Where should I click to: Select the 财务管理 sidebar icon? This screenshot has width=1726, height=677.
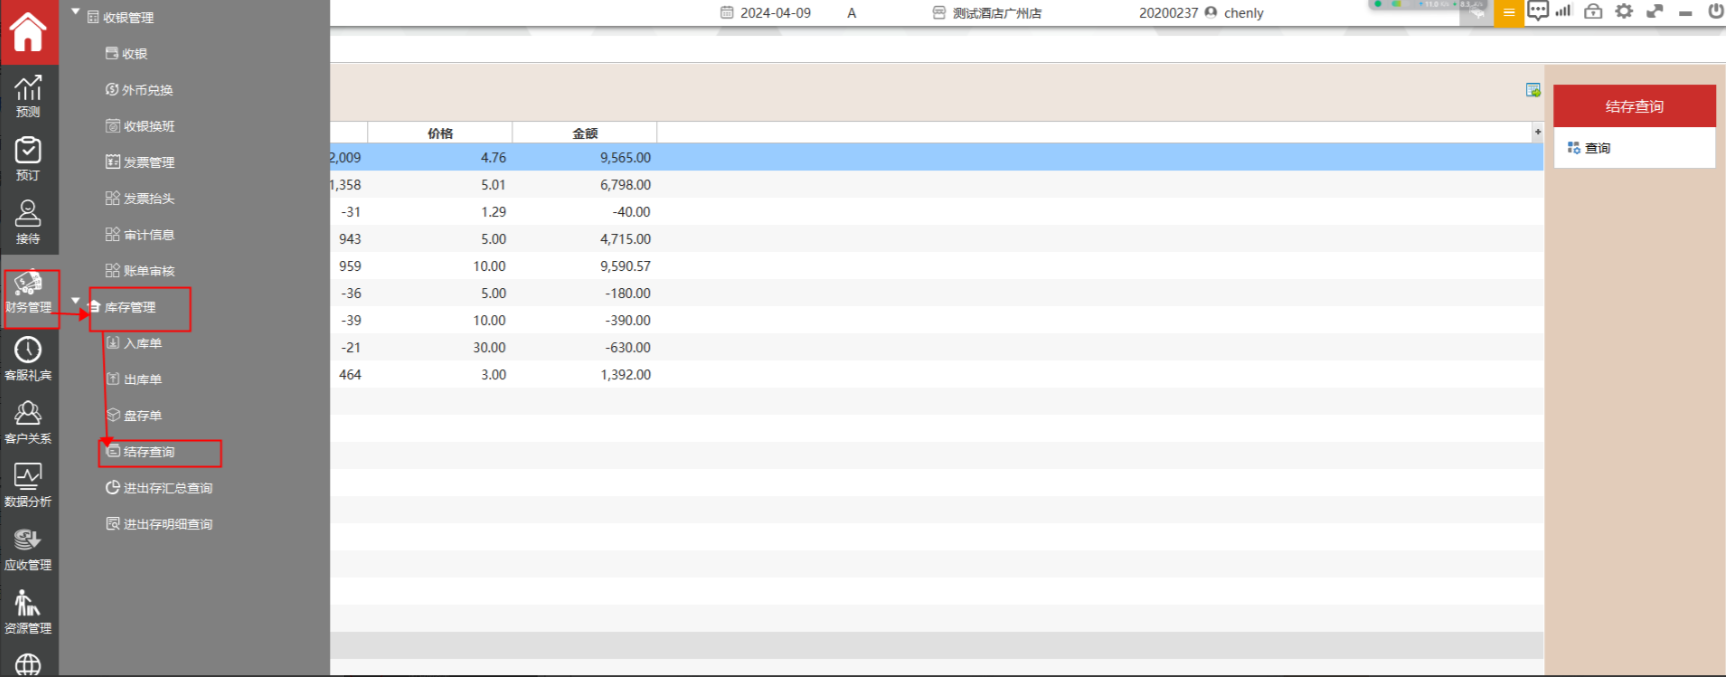29,294
